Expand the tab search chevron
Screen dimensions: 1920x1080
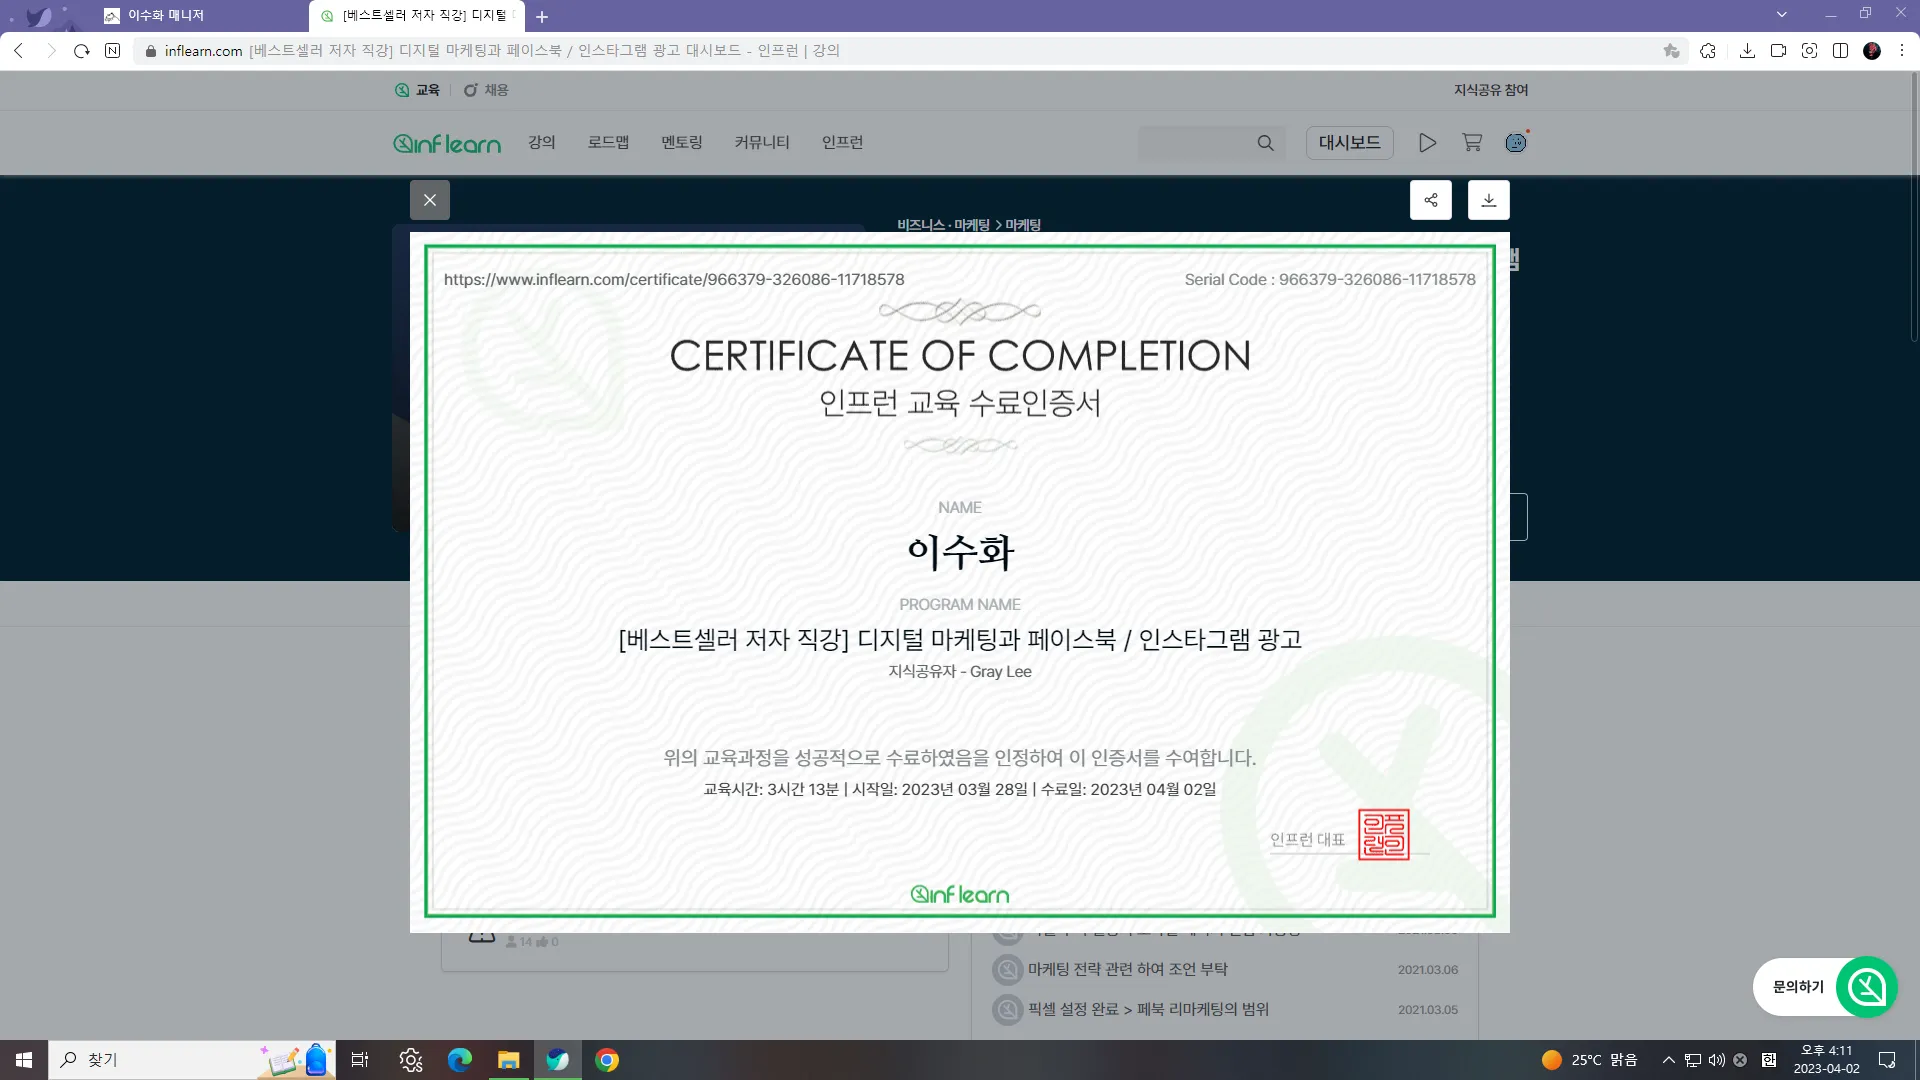[1782, 15]
